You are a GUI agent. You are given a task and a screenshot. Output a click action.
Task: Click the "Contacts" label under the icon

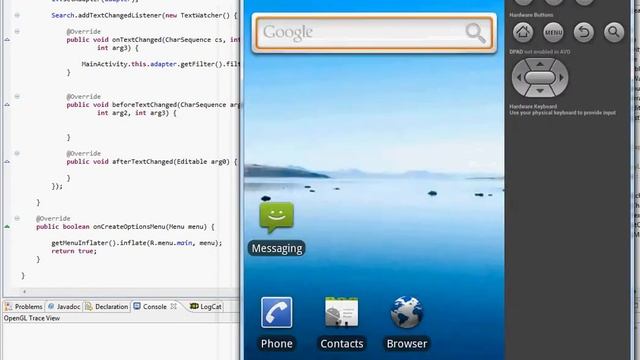coord(342,344)
